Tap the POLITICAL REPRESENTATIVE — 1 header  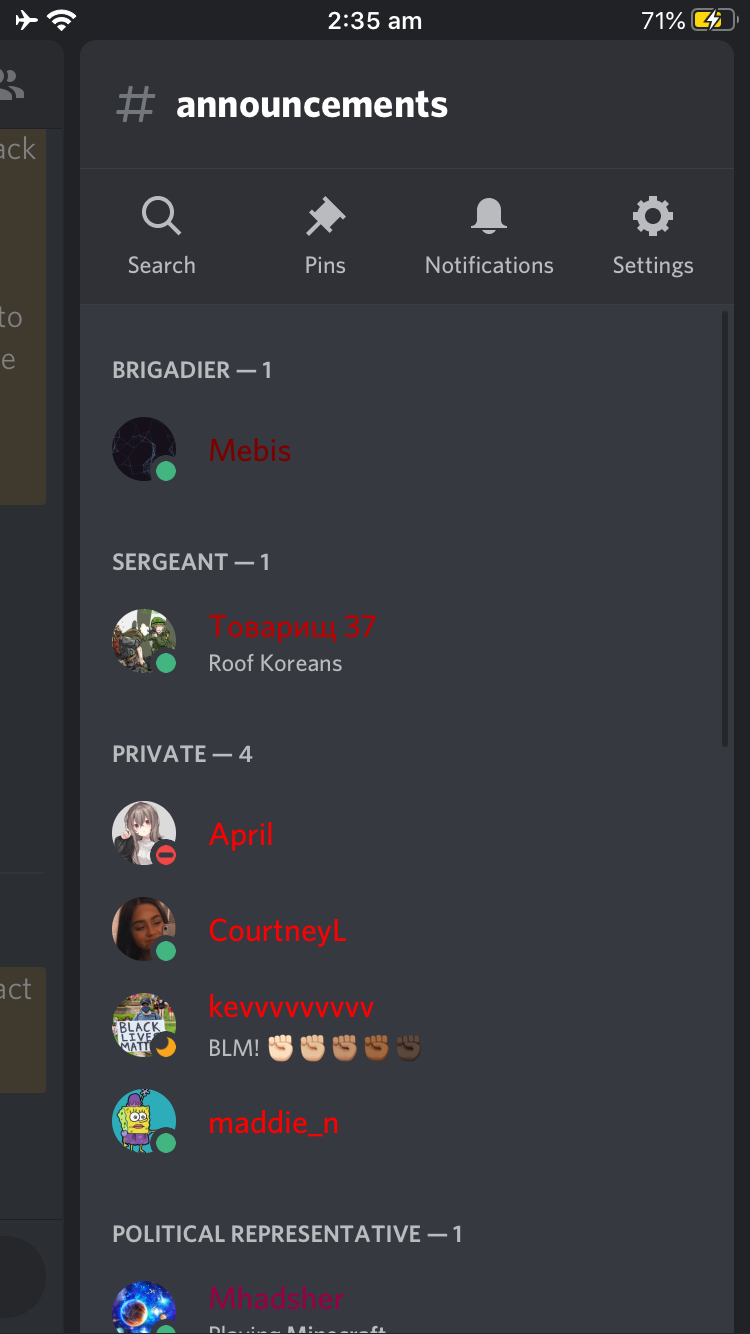point(287,1234)
